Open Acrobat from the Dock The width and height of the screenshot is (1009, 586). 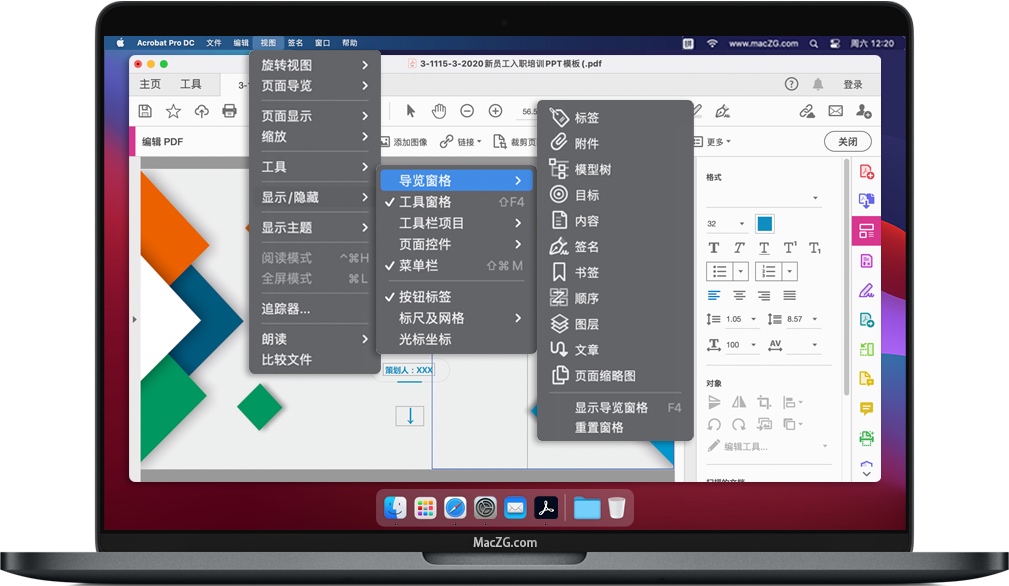pos(546,508)
